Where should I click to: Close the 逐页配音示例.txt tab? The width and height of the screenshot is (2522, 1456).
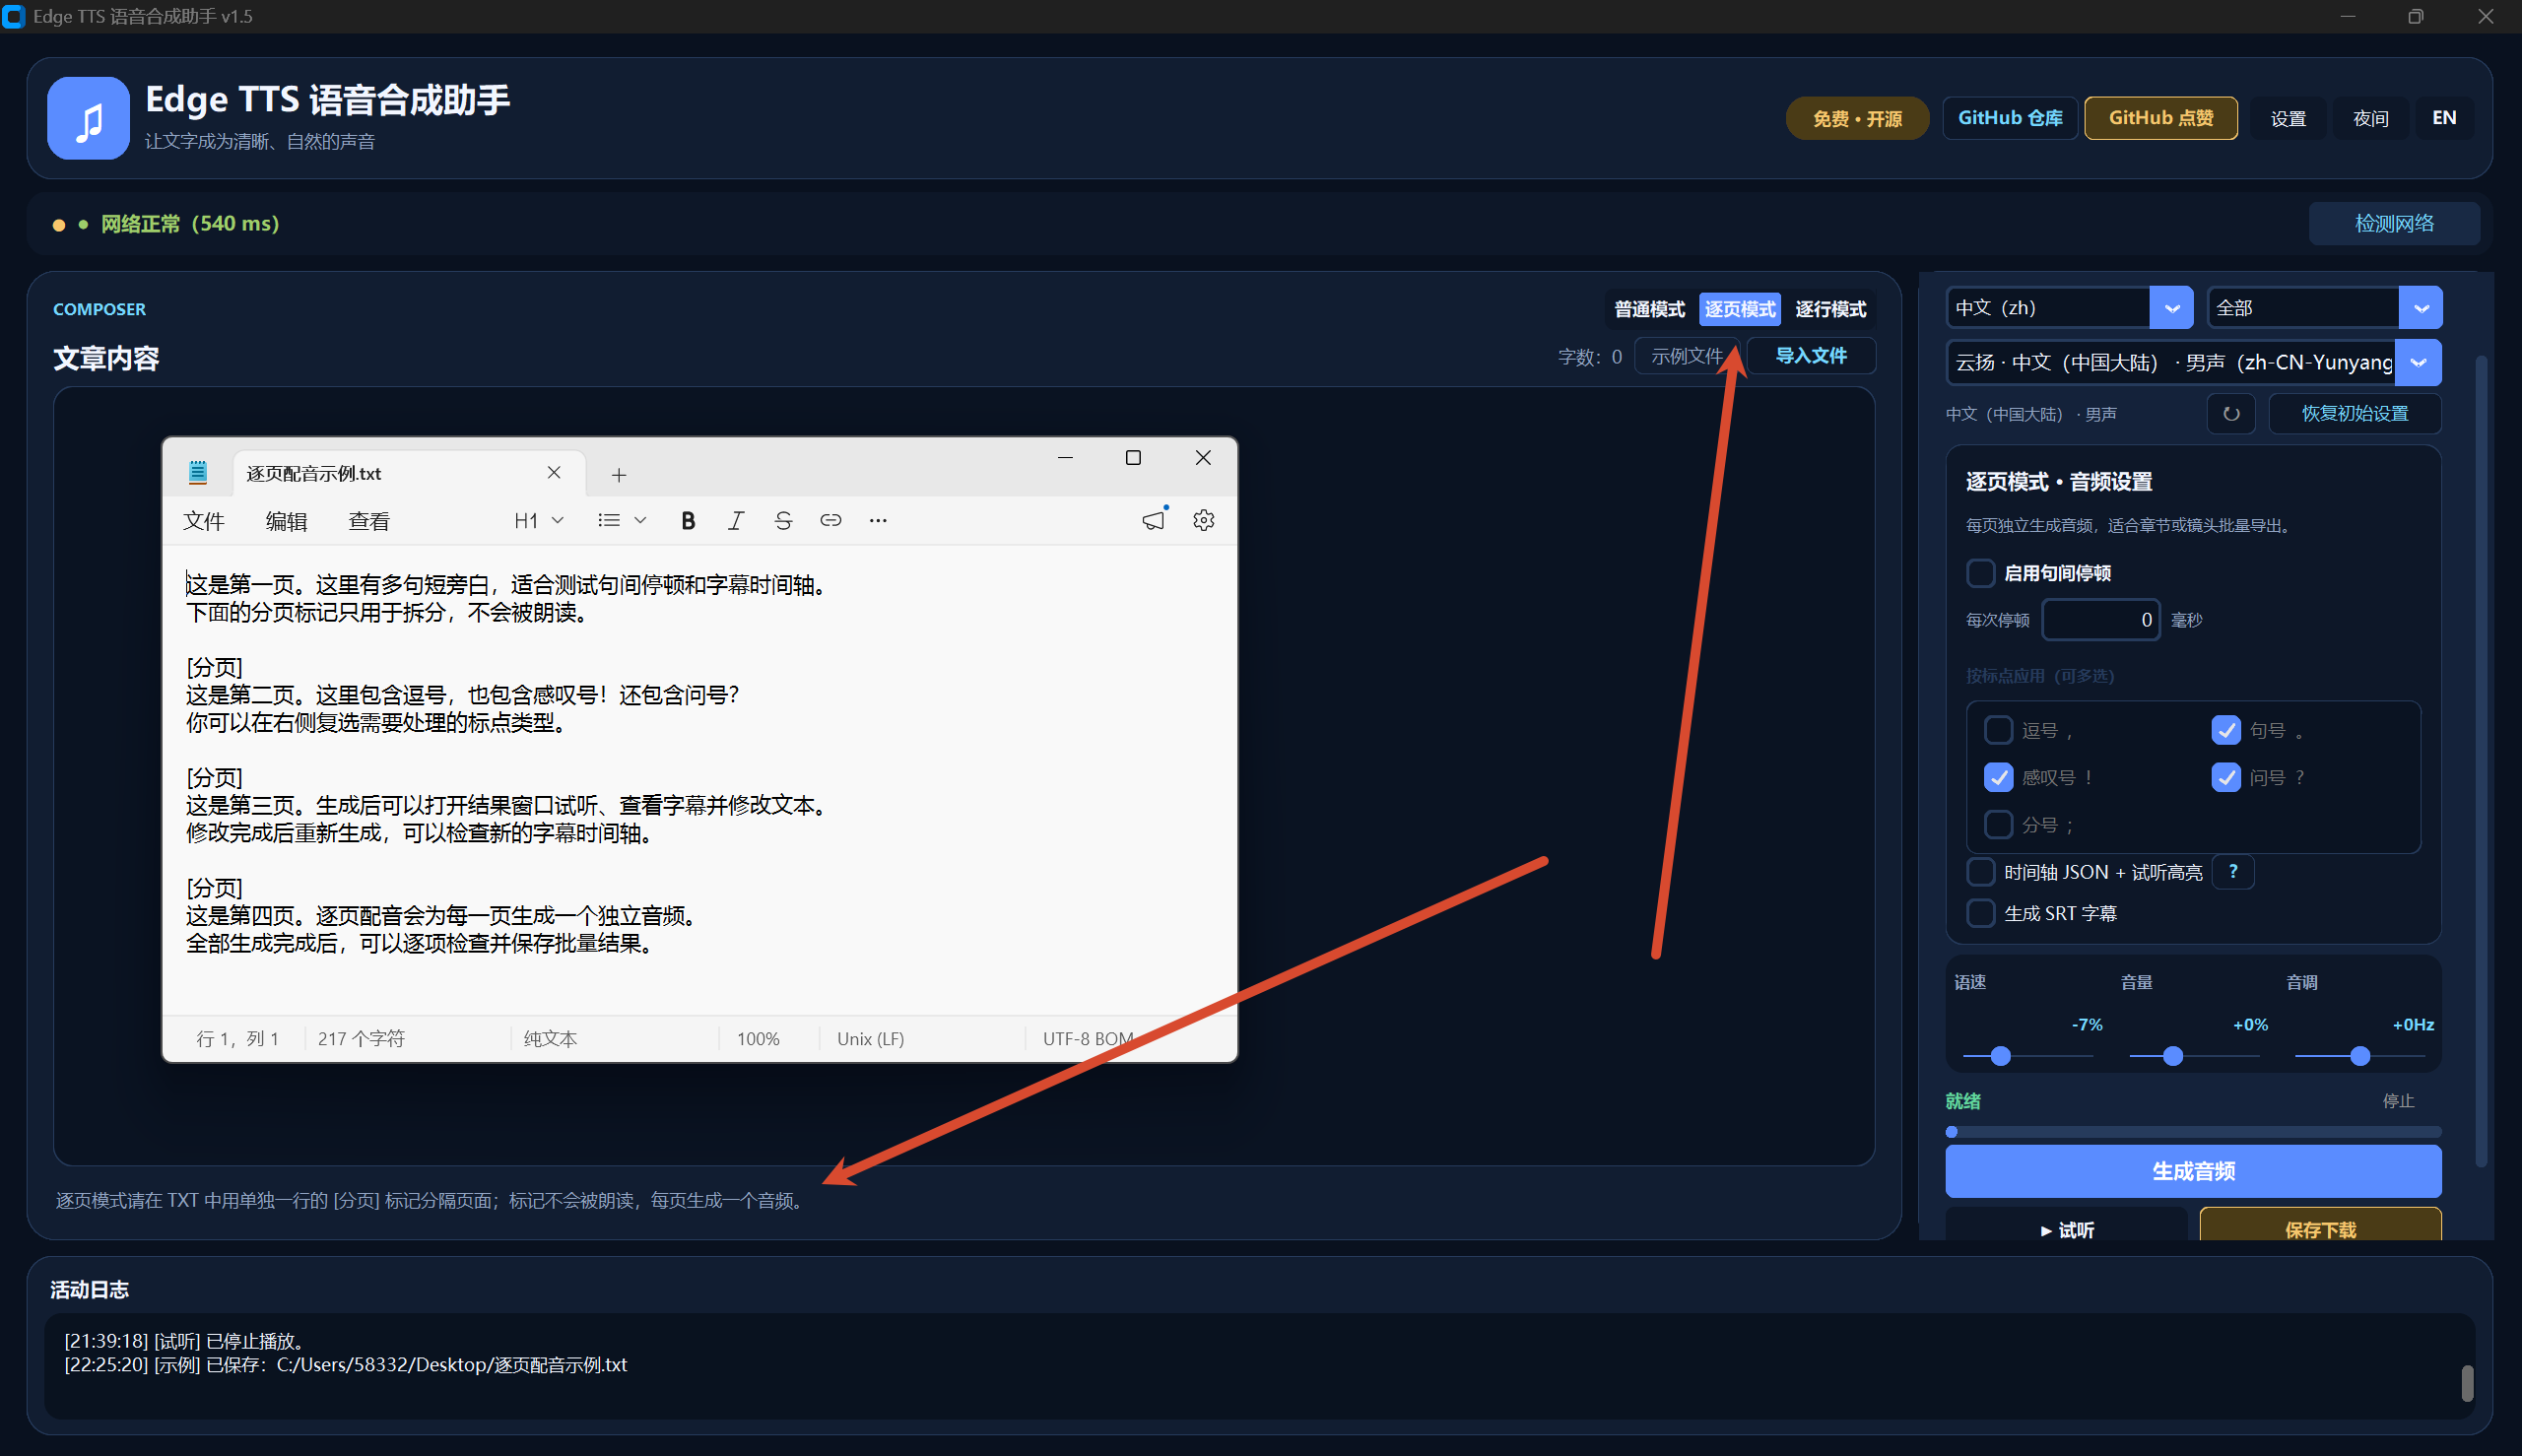coord(554,472)
